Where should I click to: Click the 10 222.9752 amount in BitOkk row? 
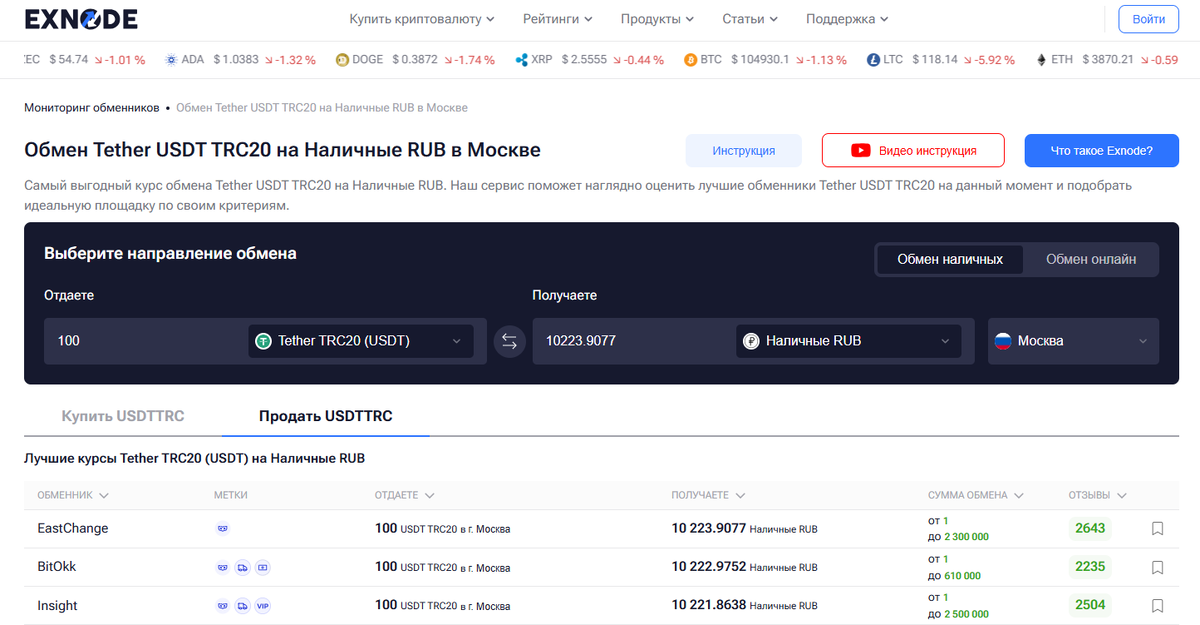709,567
